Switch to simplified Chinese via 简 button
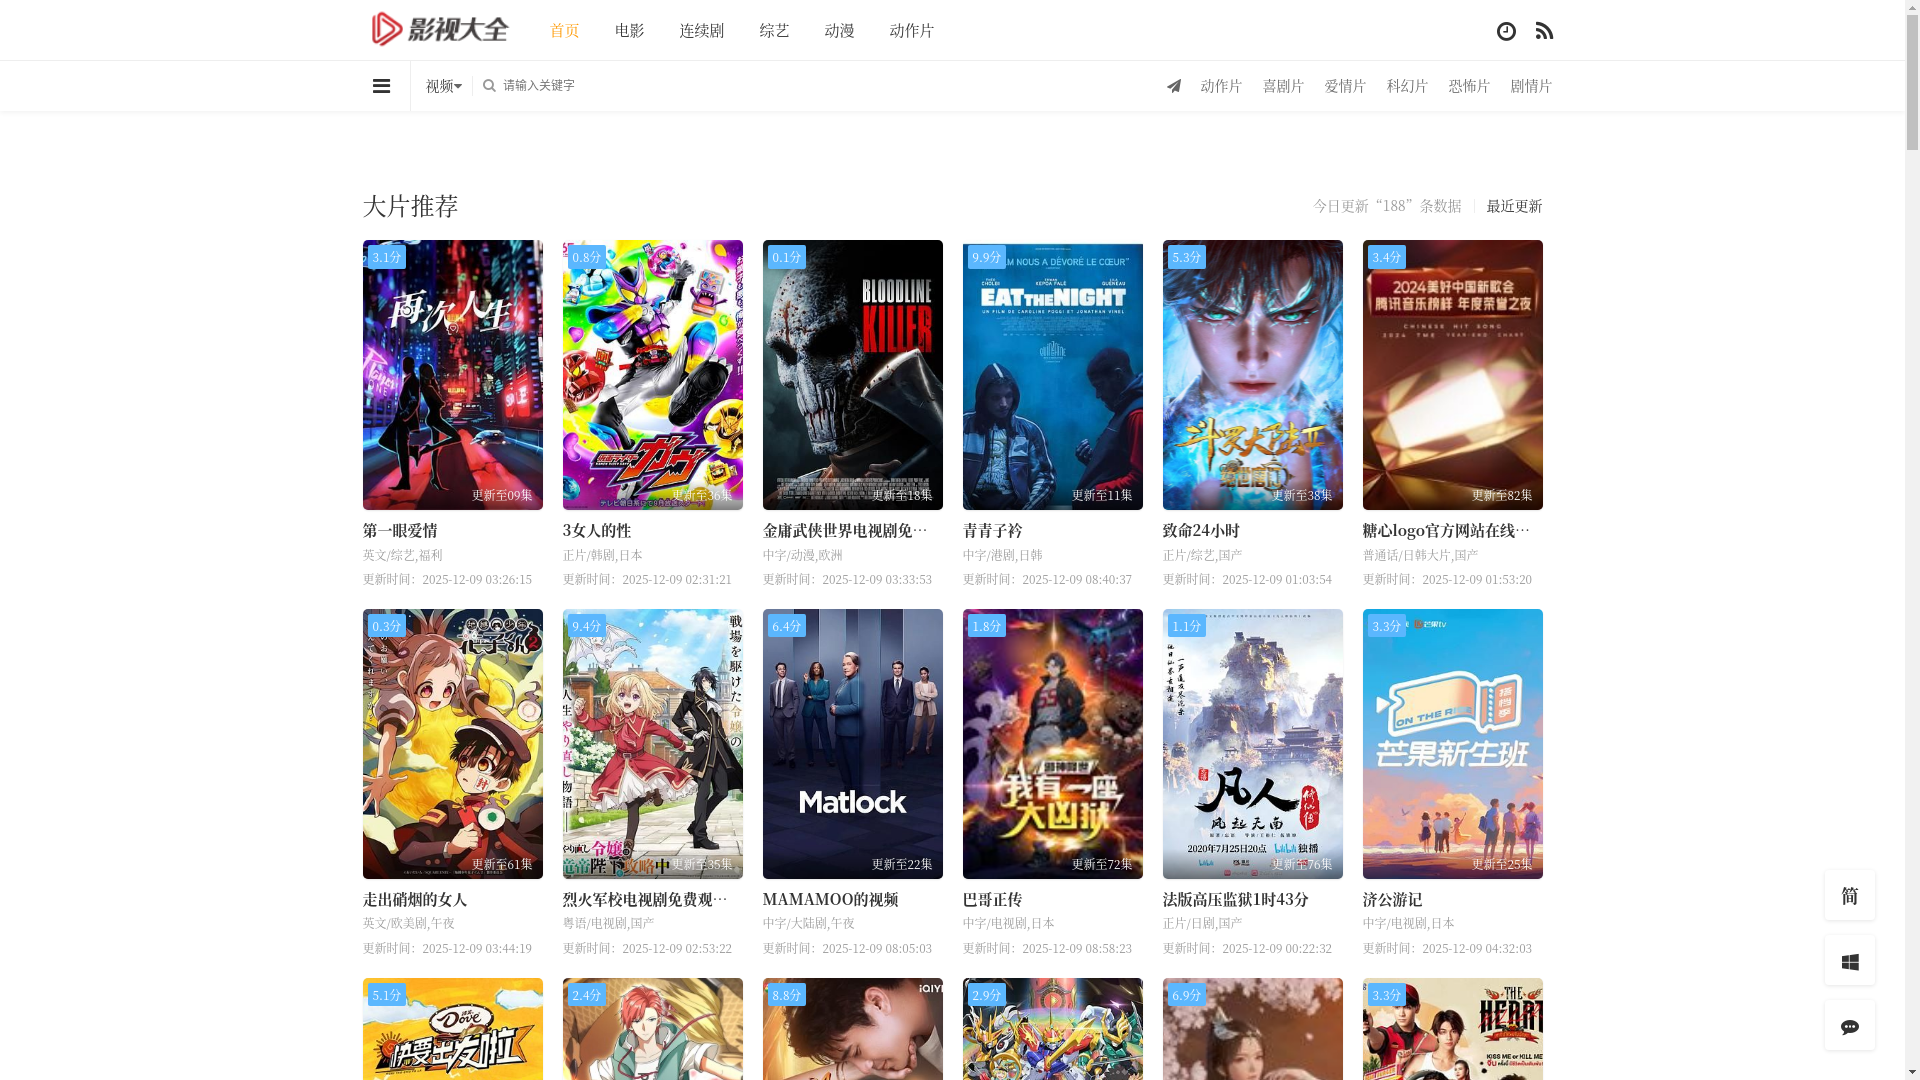 pos(1849,896)
